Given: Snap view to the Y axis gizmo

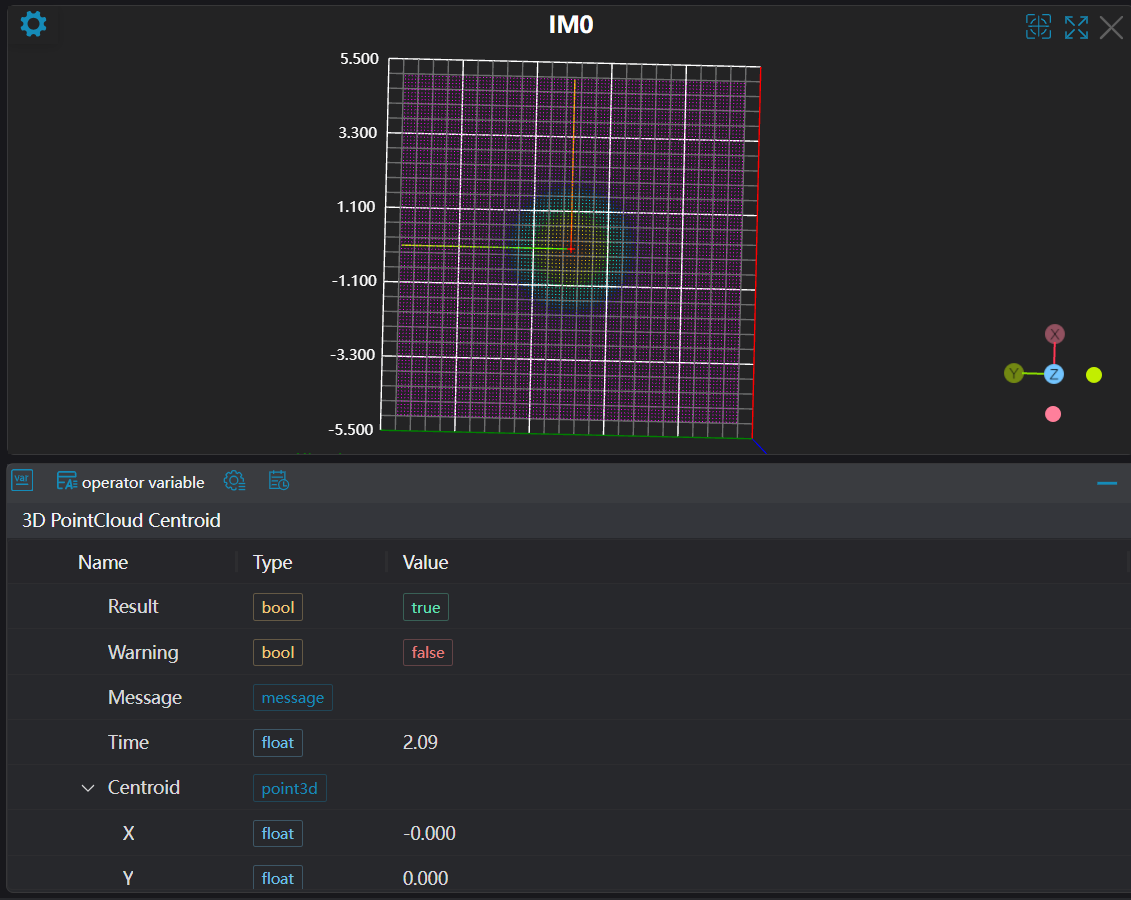Looking at the screenshot, I should (1014, 373).
